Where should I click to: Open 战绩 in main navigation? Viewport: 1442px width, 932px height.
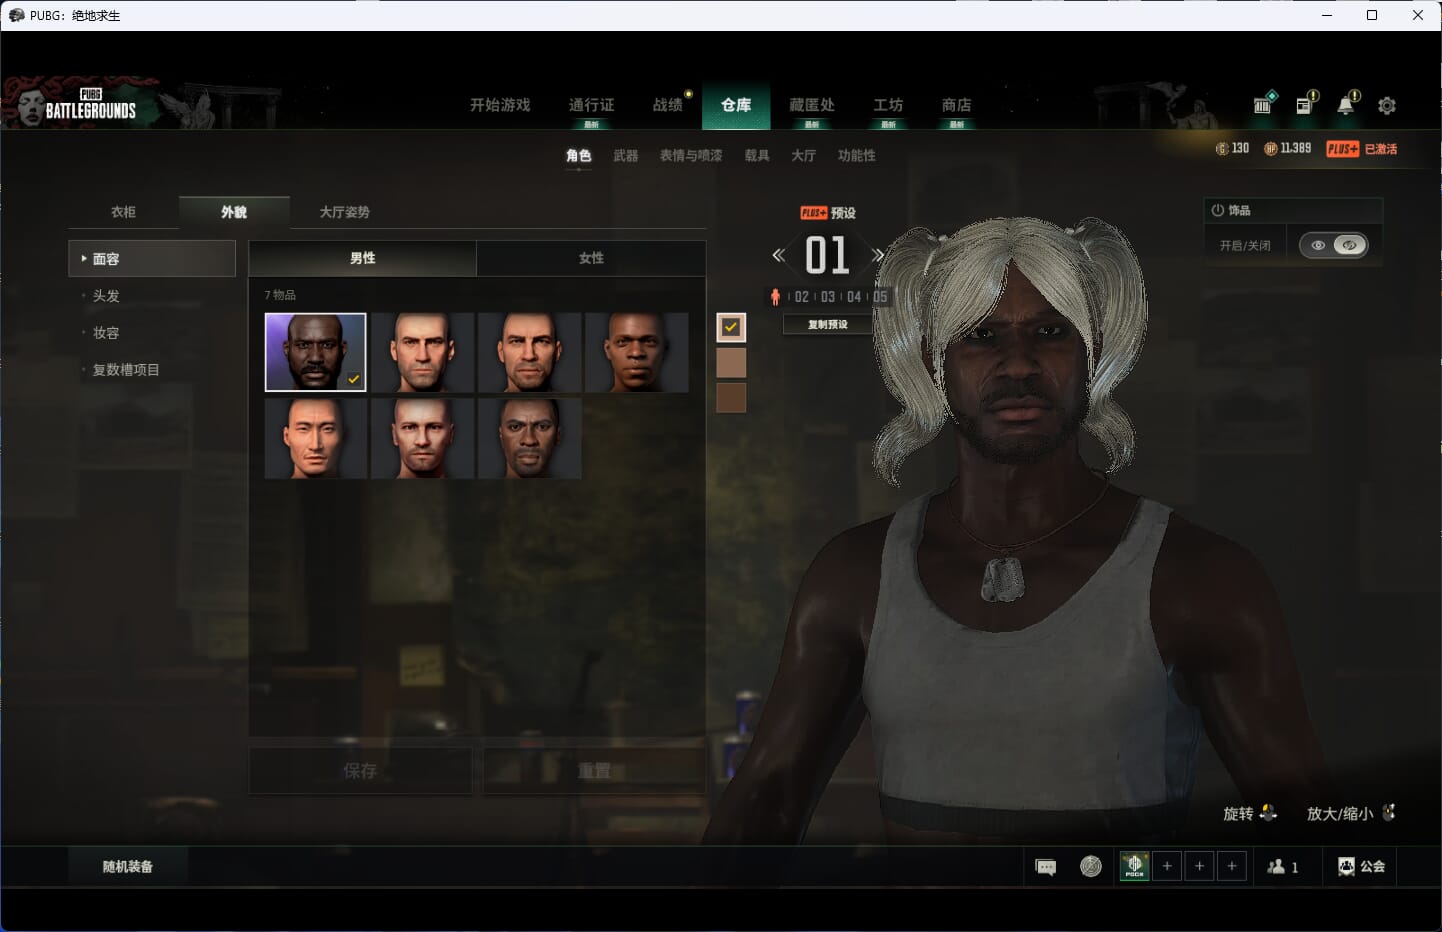pos(668,105)
